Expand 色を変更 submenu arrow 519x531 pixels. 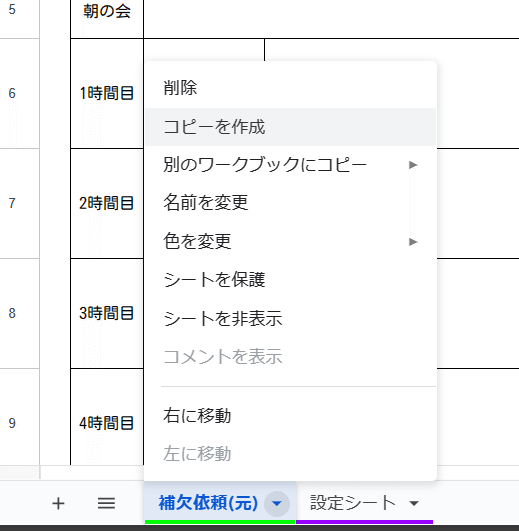[413, 242]
